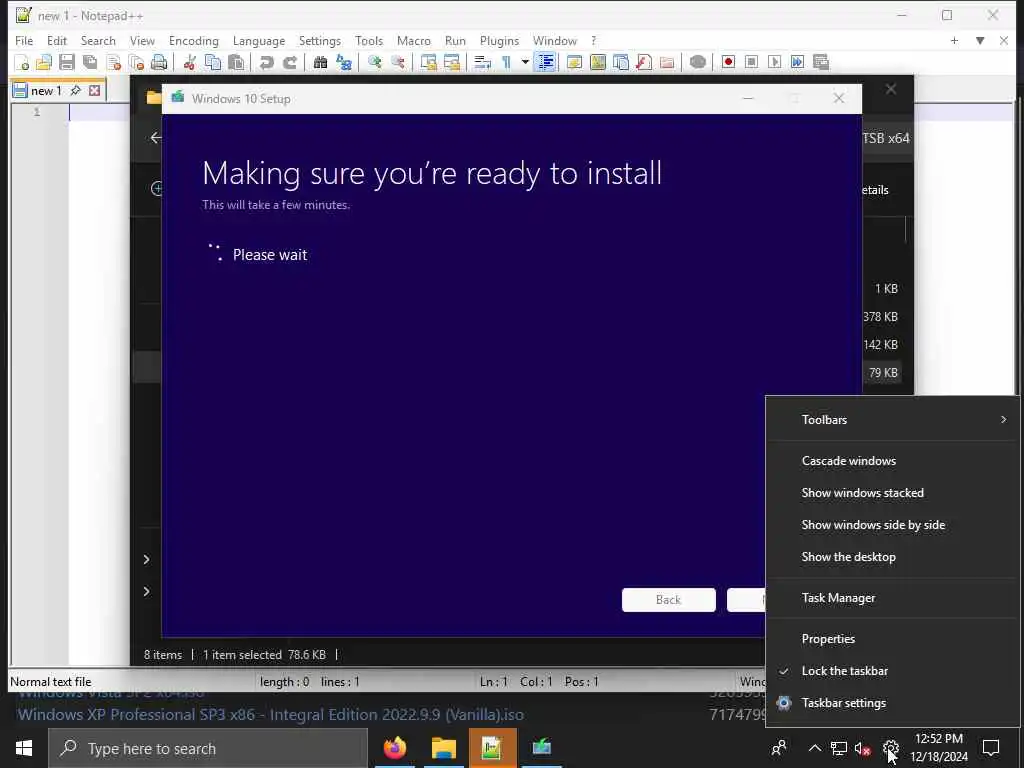Click the Find binoculars icon in Notepad++
Screen dimensions: 1024x768
(x=321, y=63)
